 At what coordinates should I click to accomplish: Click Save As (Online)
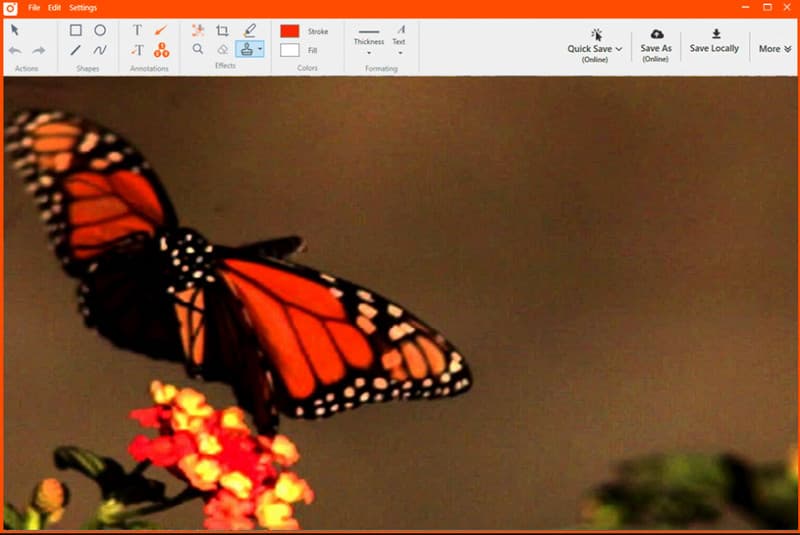(656, 46)
